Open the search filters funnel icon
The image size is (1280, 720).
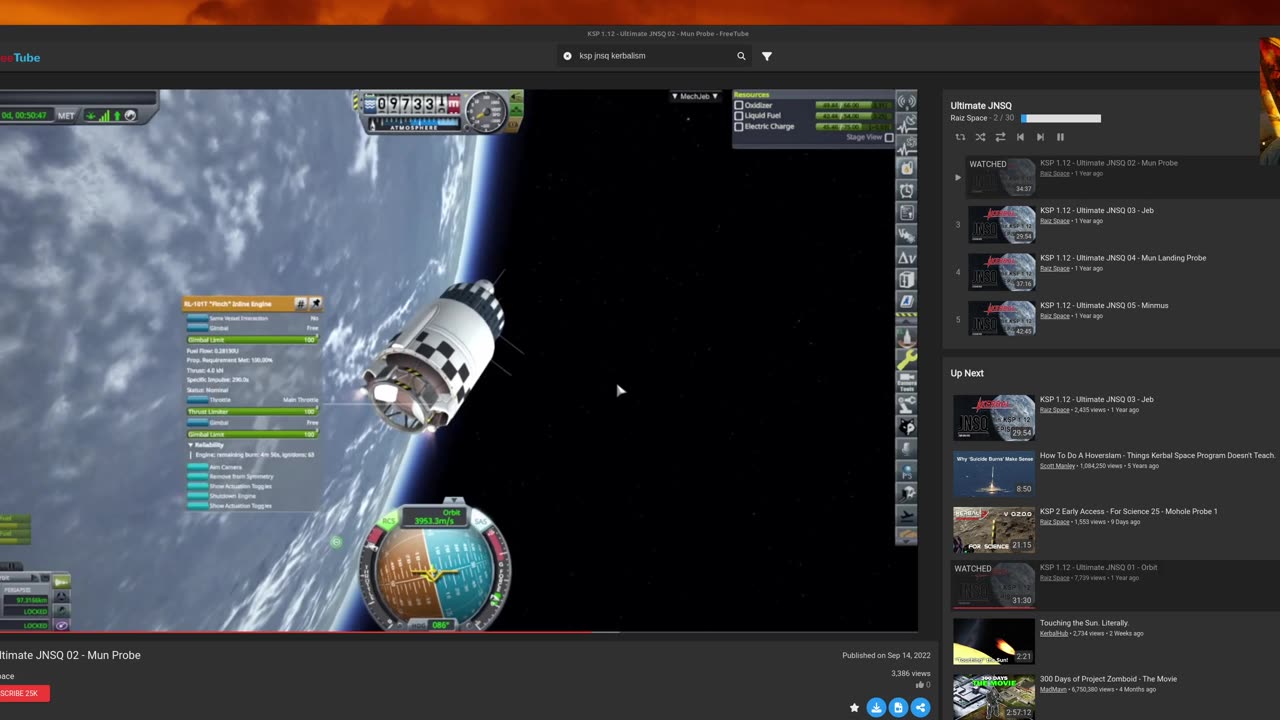[767, 56]
